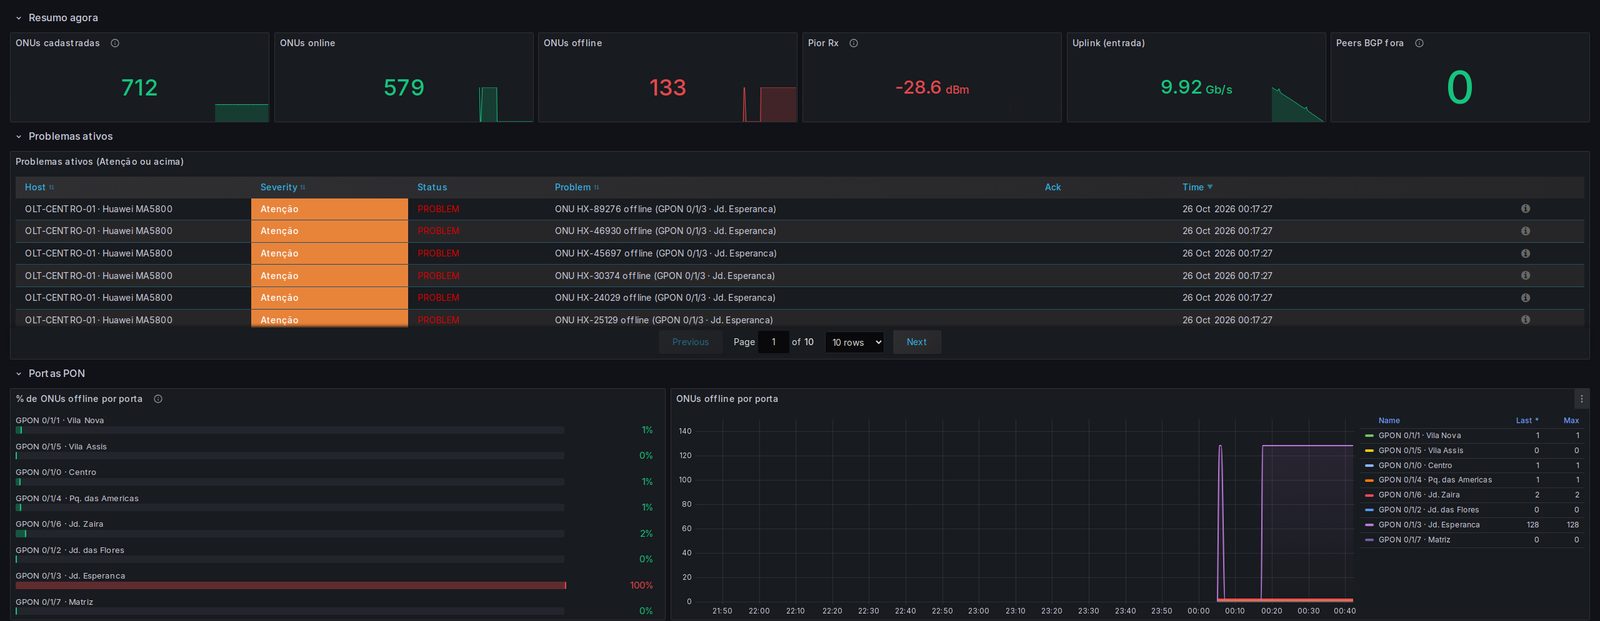Click the Uplink 9.92 Gb/s value
This screenshot has height=621, width=1600.
click(x=1196, y=88)
